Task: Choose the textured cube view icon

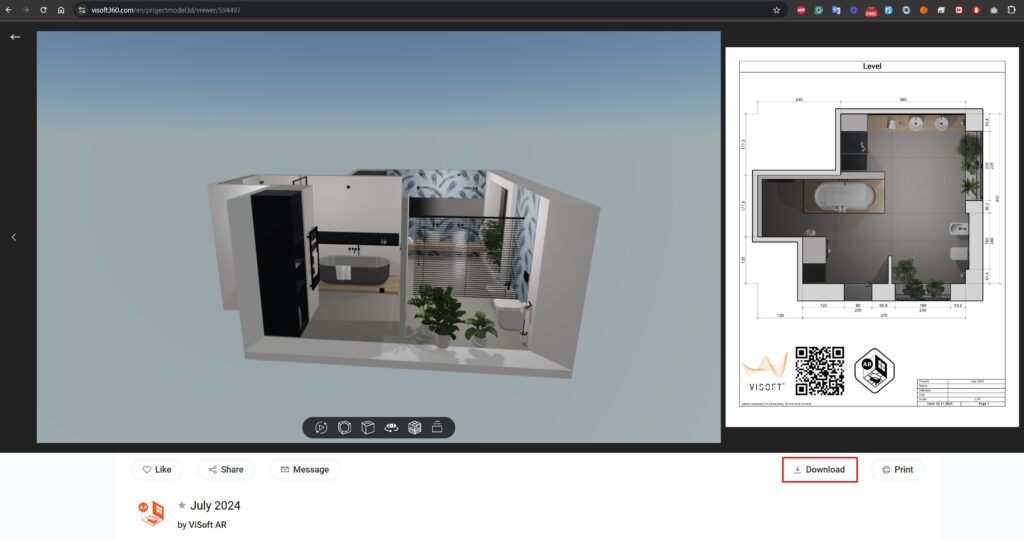Action: coord(414,428)
